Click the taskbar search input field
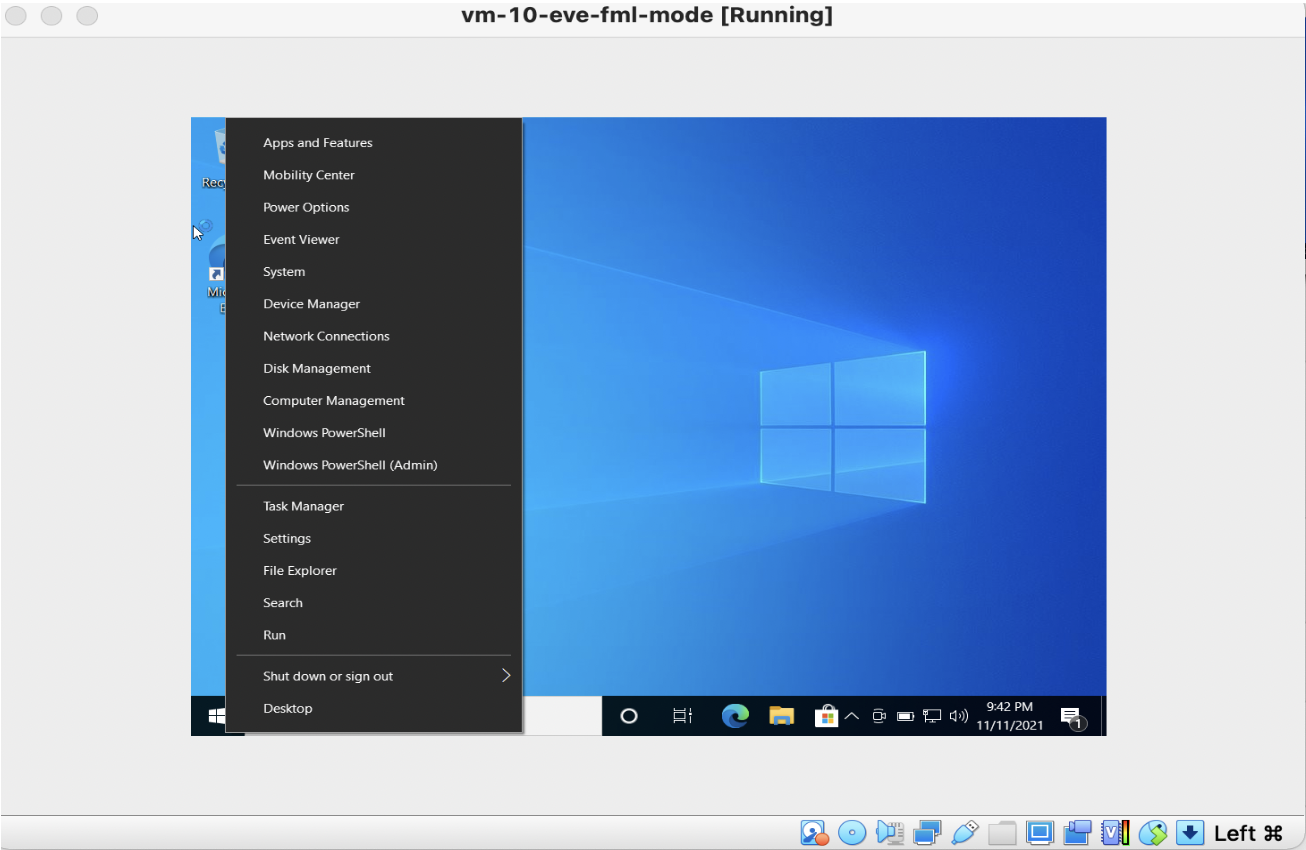 (562, 716)
